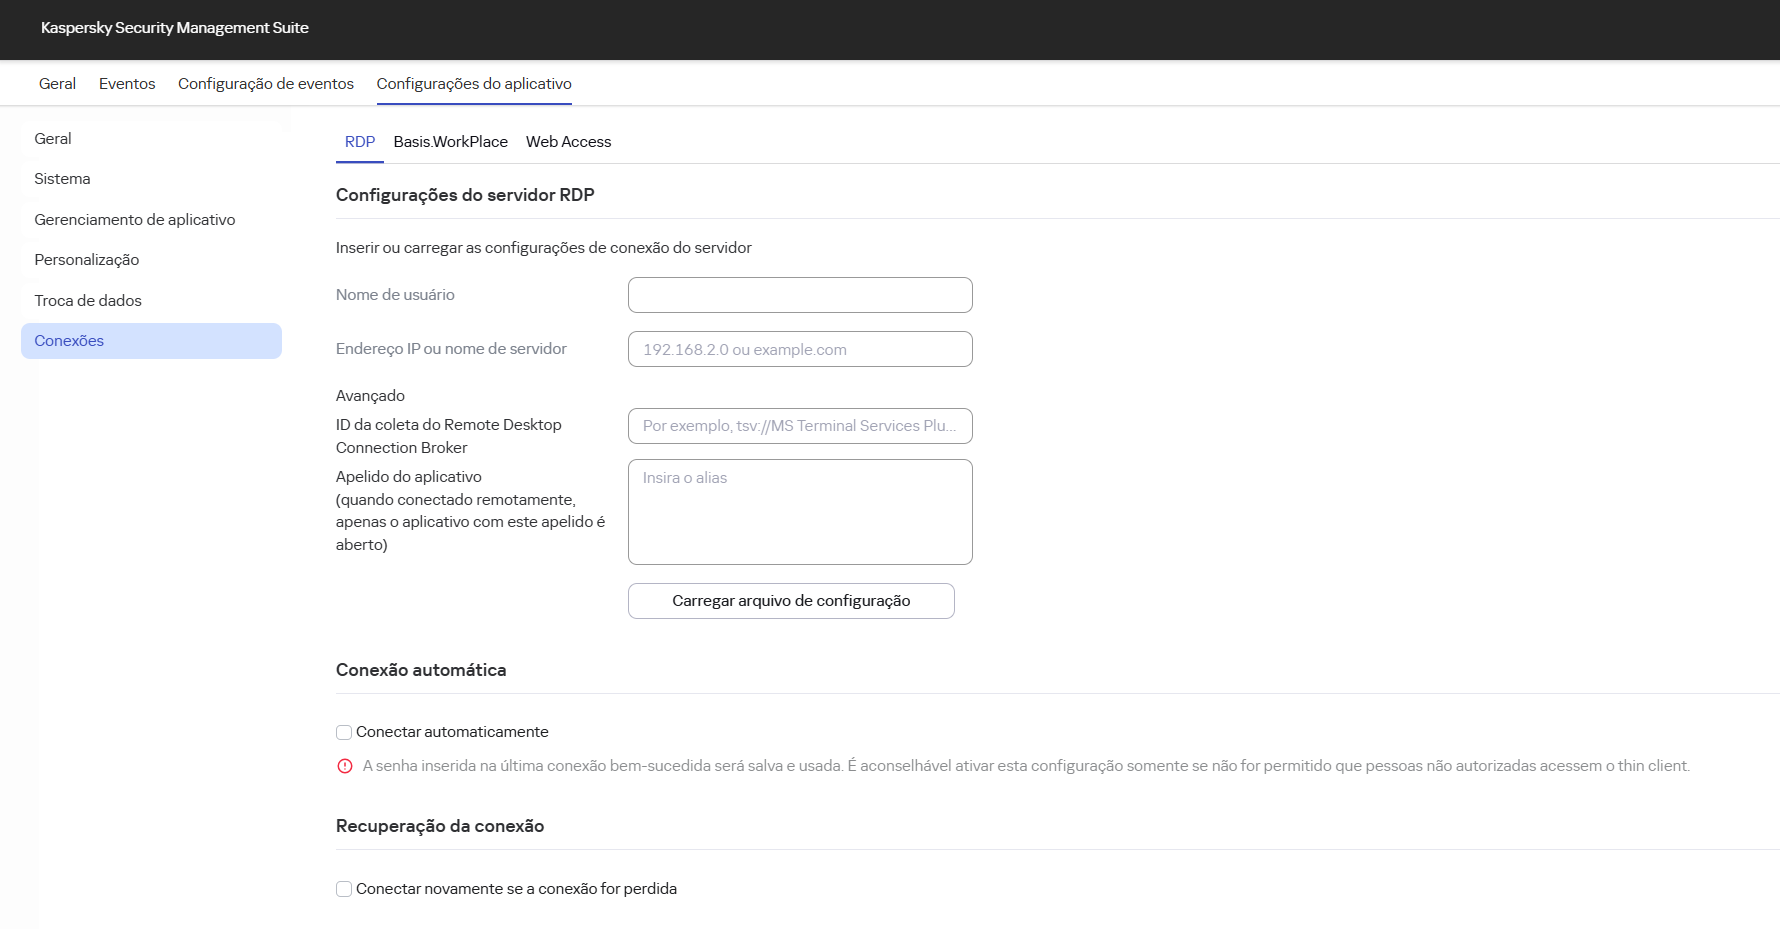The image size is (1780, 929).
Task: Open the Sistema settings section
Action: [x=62, y=178]
